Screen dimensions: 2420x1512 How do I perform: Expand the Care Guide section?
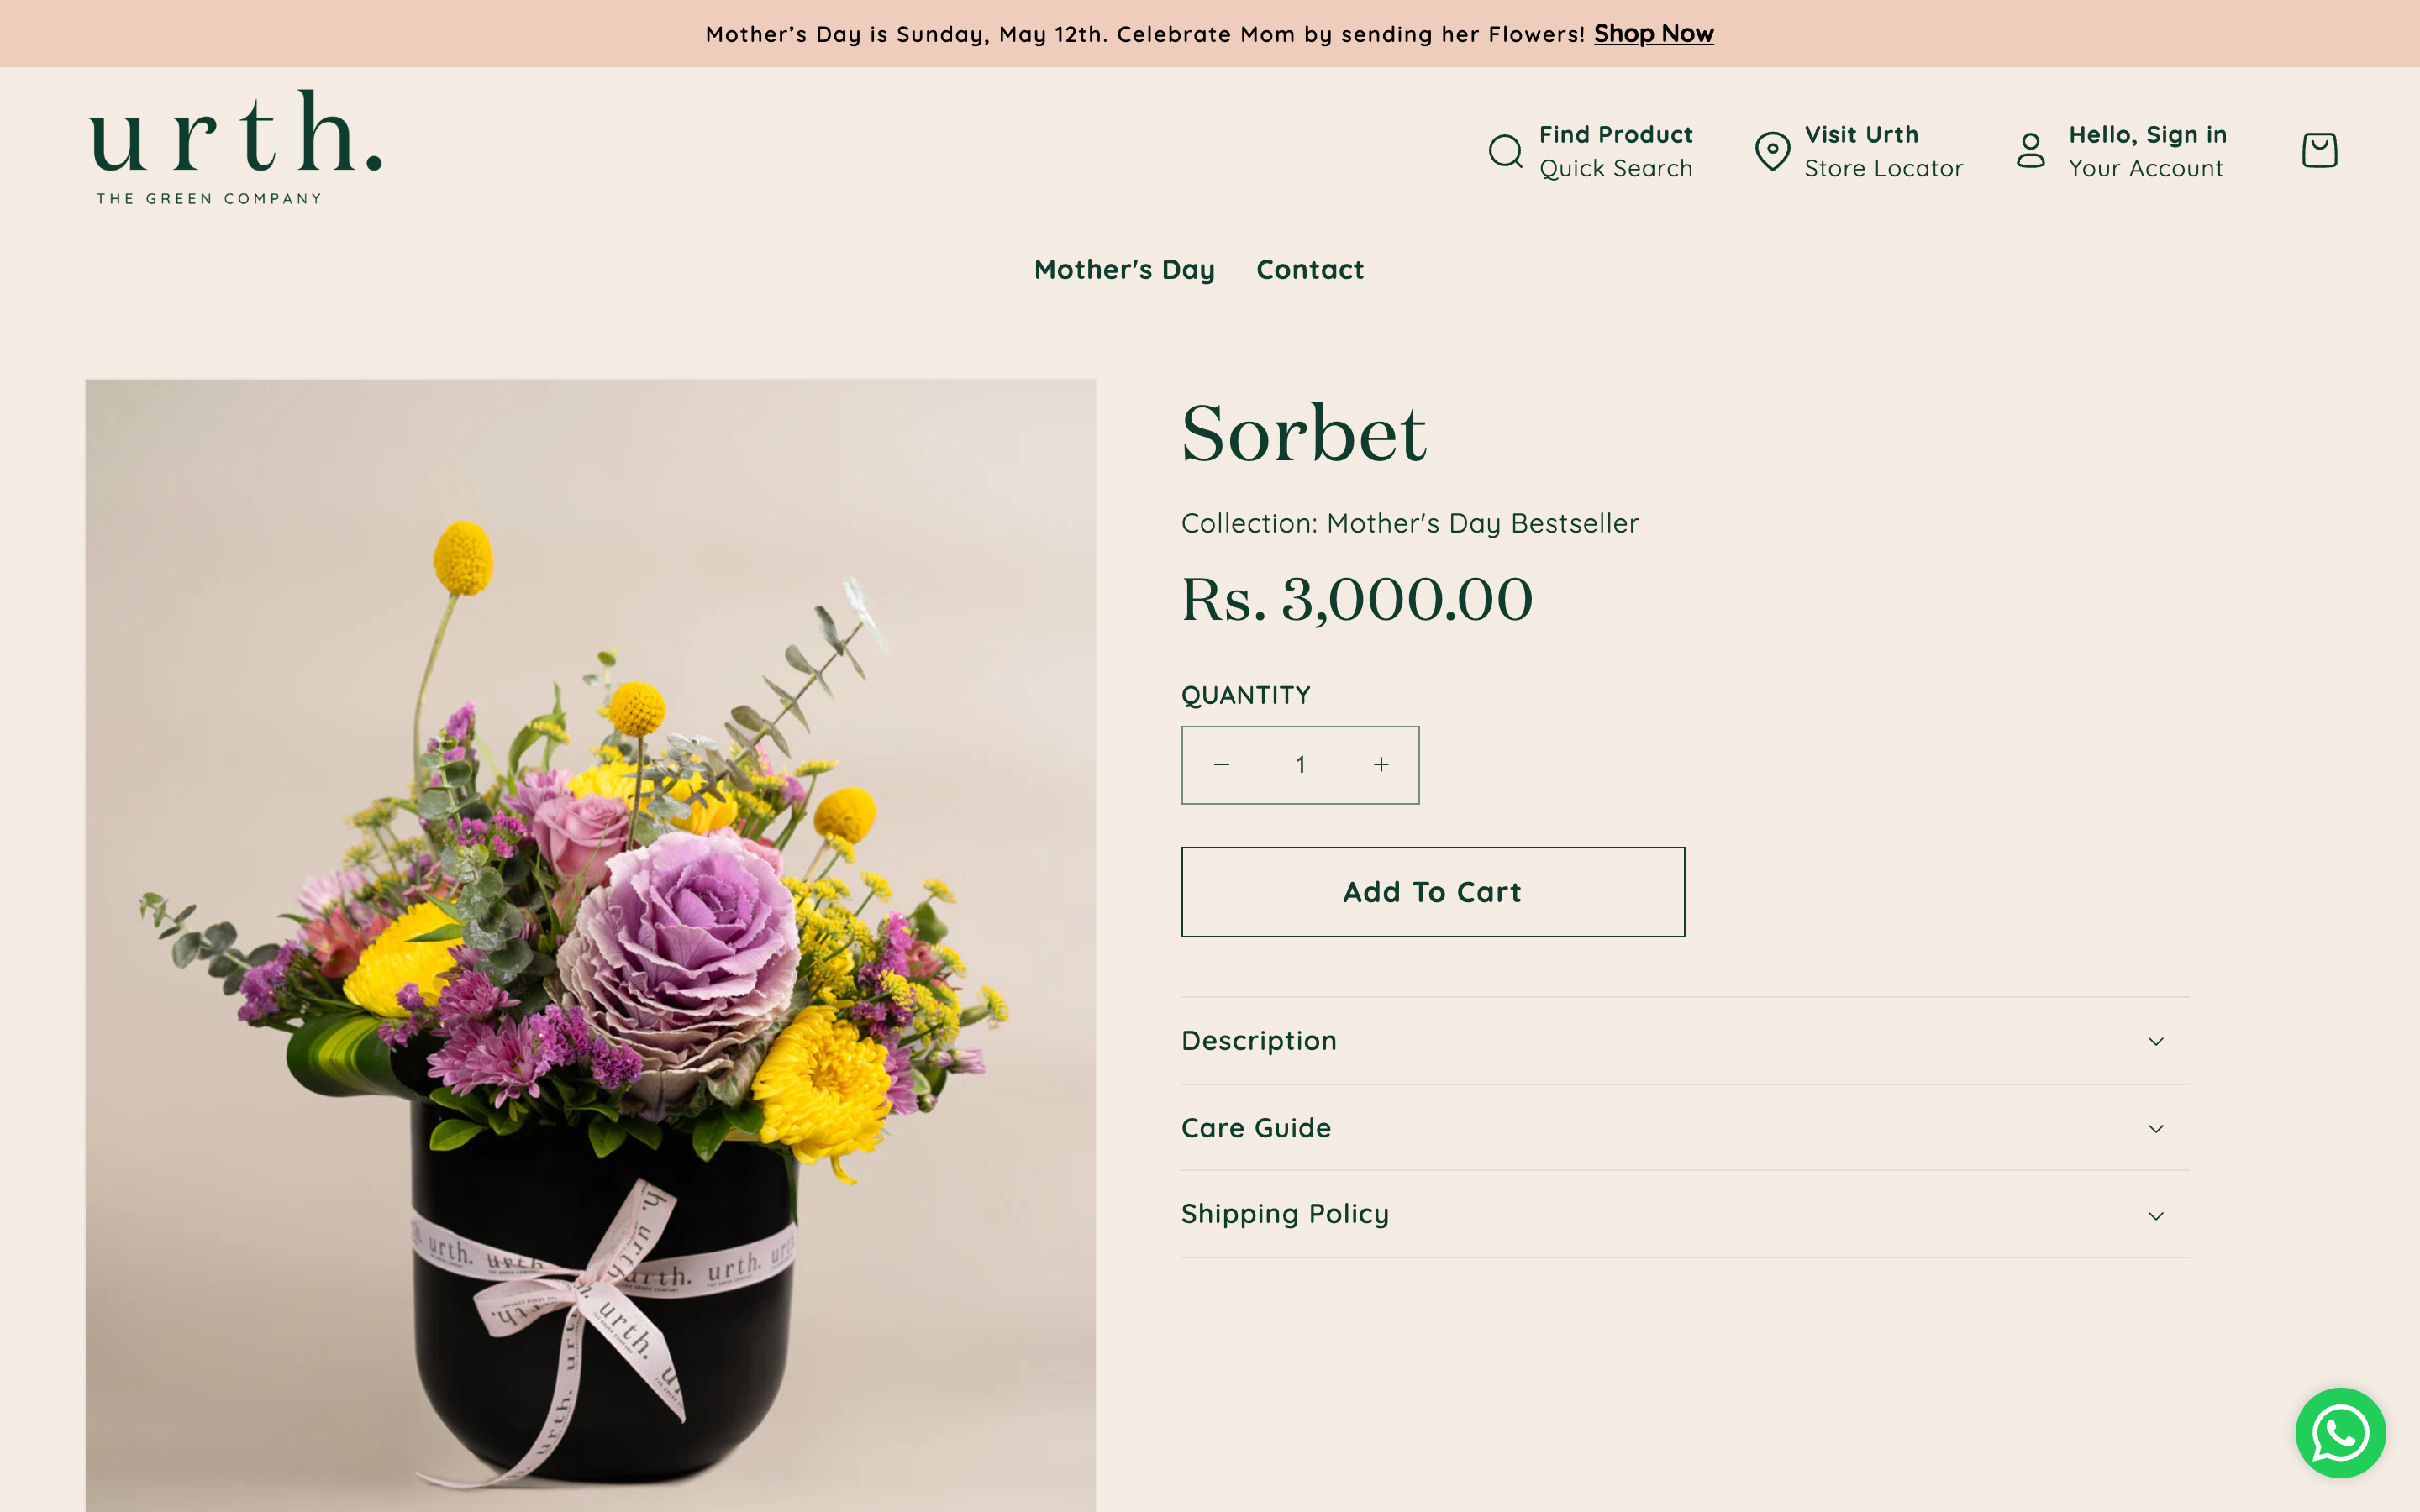coord(1685,1128)
